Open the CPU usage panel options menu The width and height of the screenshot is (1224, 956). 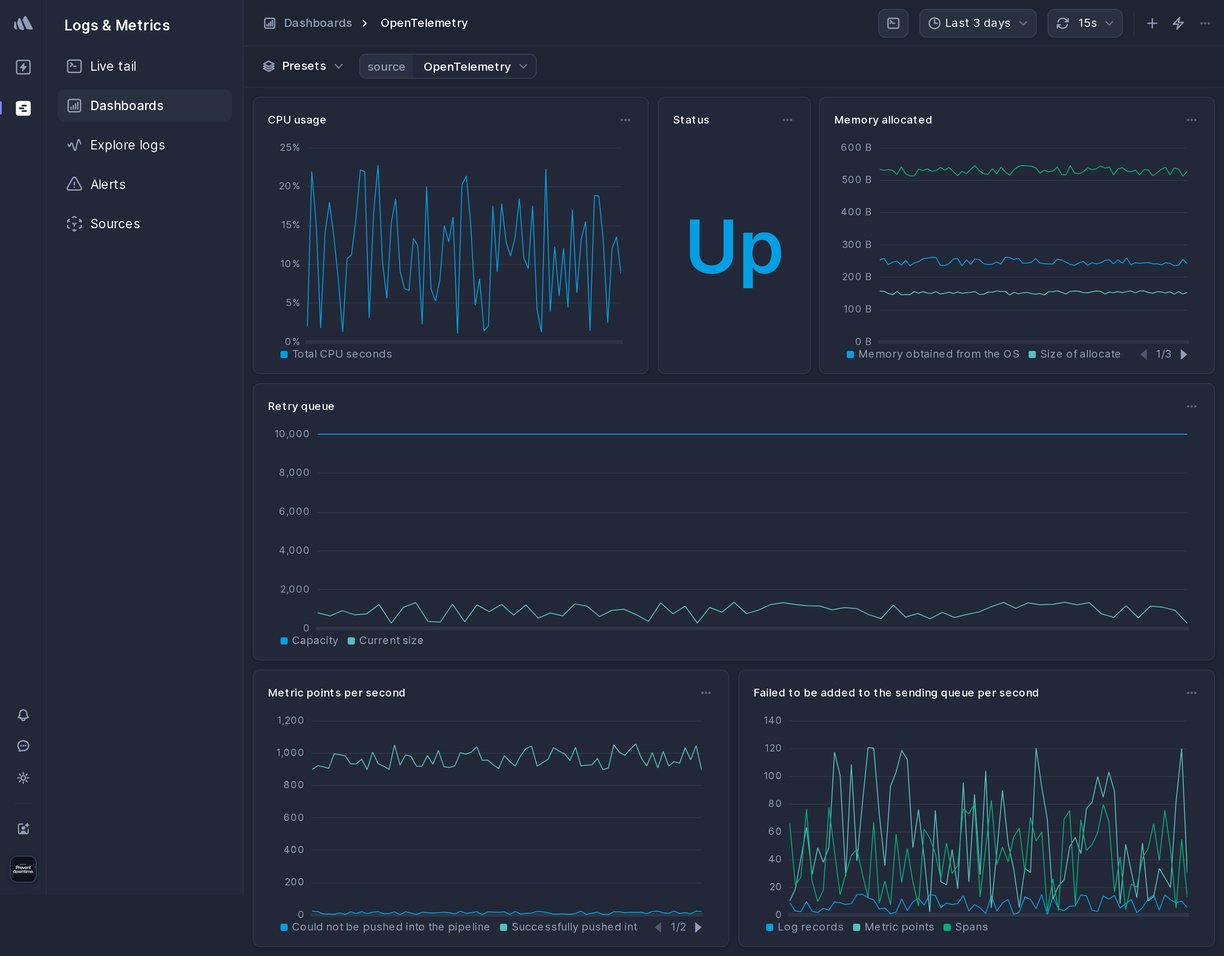(625, 120)
